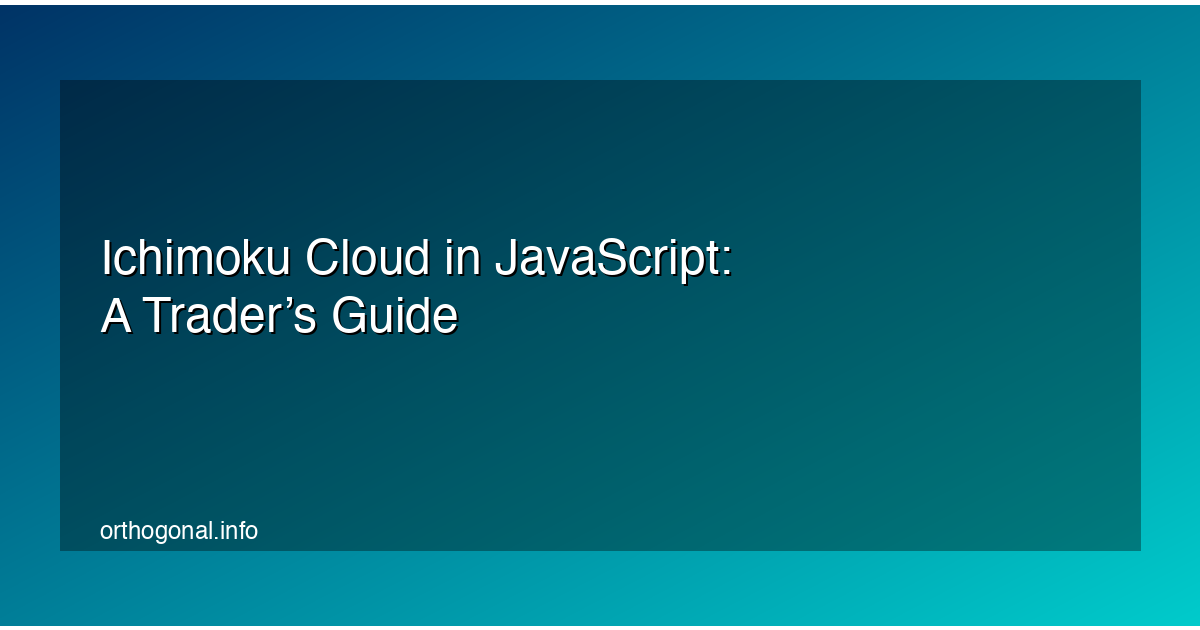This screenshot has height=630, width=1200.
Task: Click the left margin beside the banner card
Action: click(30, 315)
